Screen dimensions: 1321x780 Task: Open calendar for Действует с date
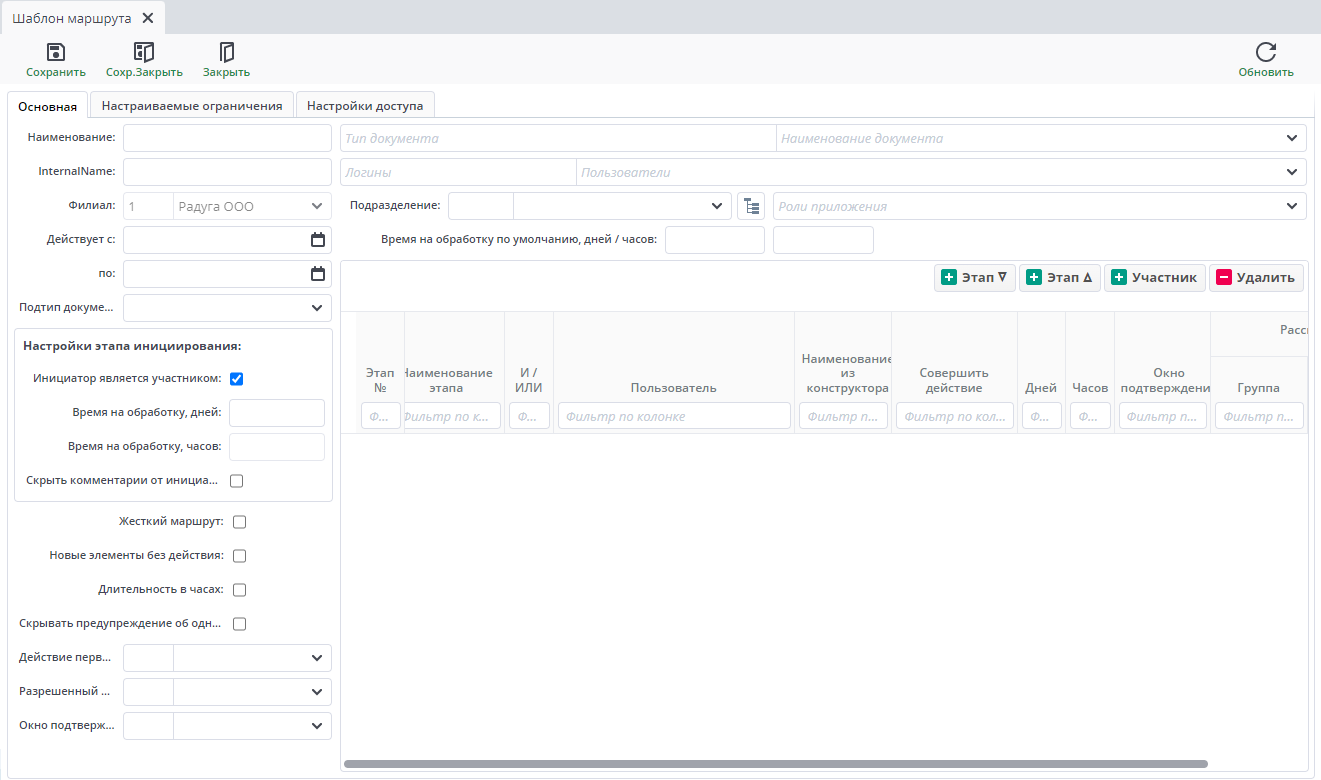318,240
